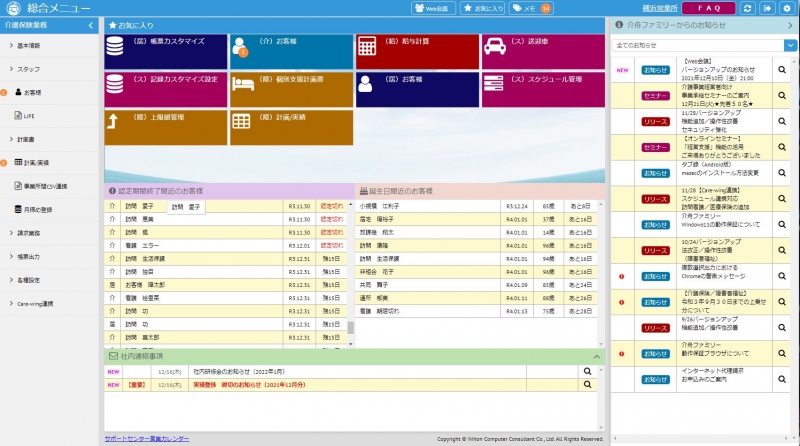Collapse the 社内連絡事項 panel chevron
The height and width of the screenshot is (446, 800).
tap(596, 356)
